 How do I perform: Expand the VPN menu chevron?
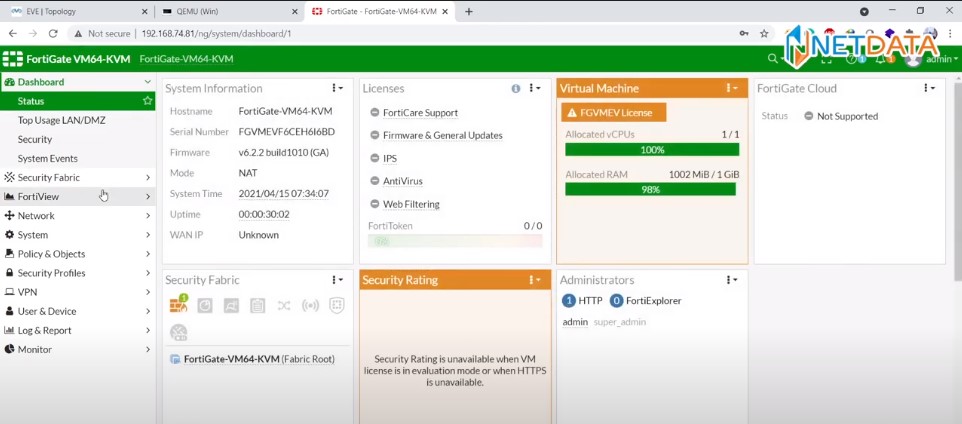(x=148, y=292)
